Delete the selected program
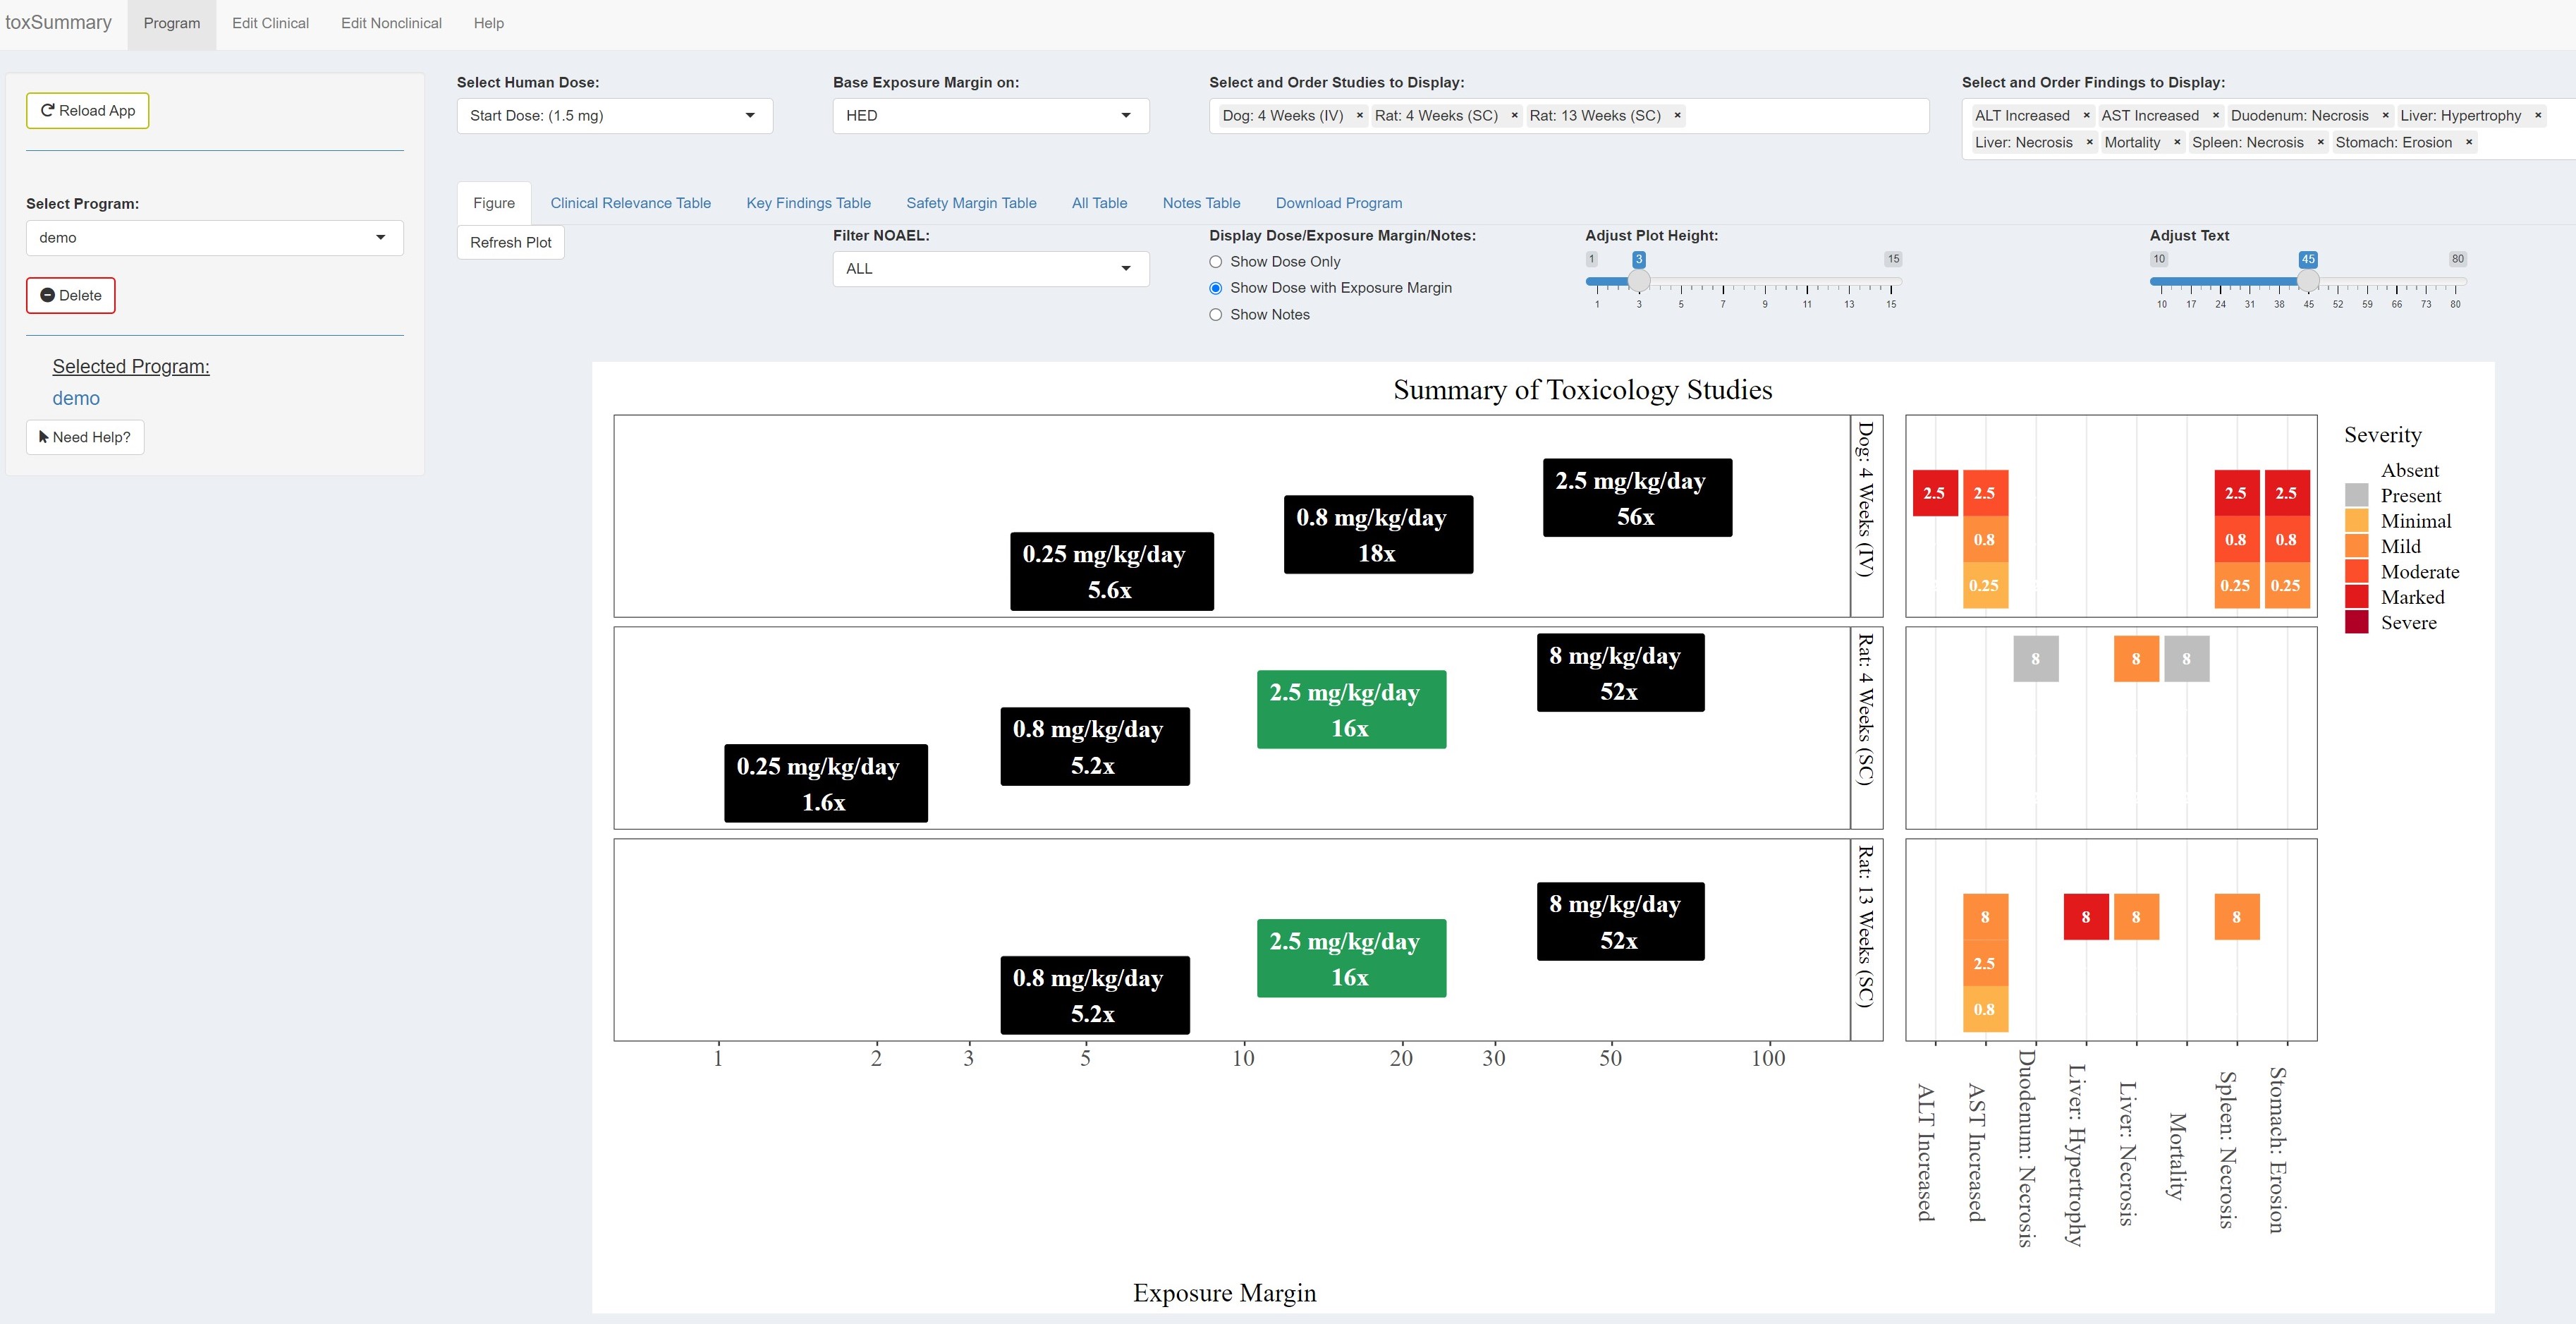Screen dimensions: 2576x1324 point(71,296)
